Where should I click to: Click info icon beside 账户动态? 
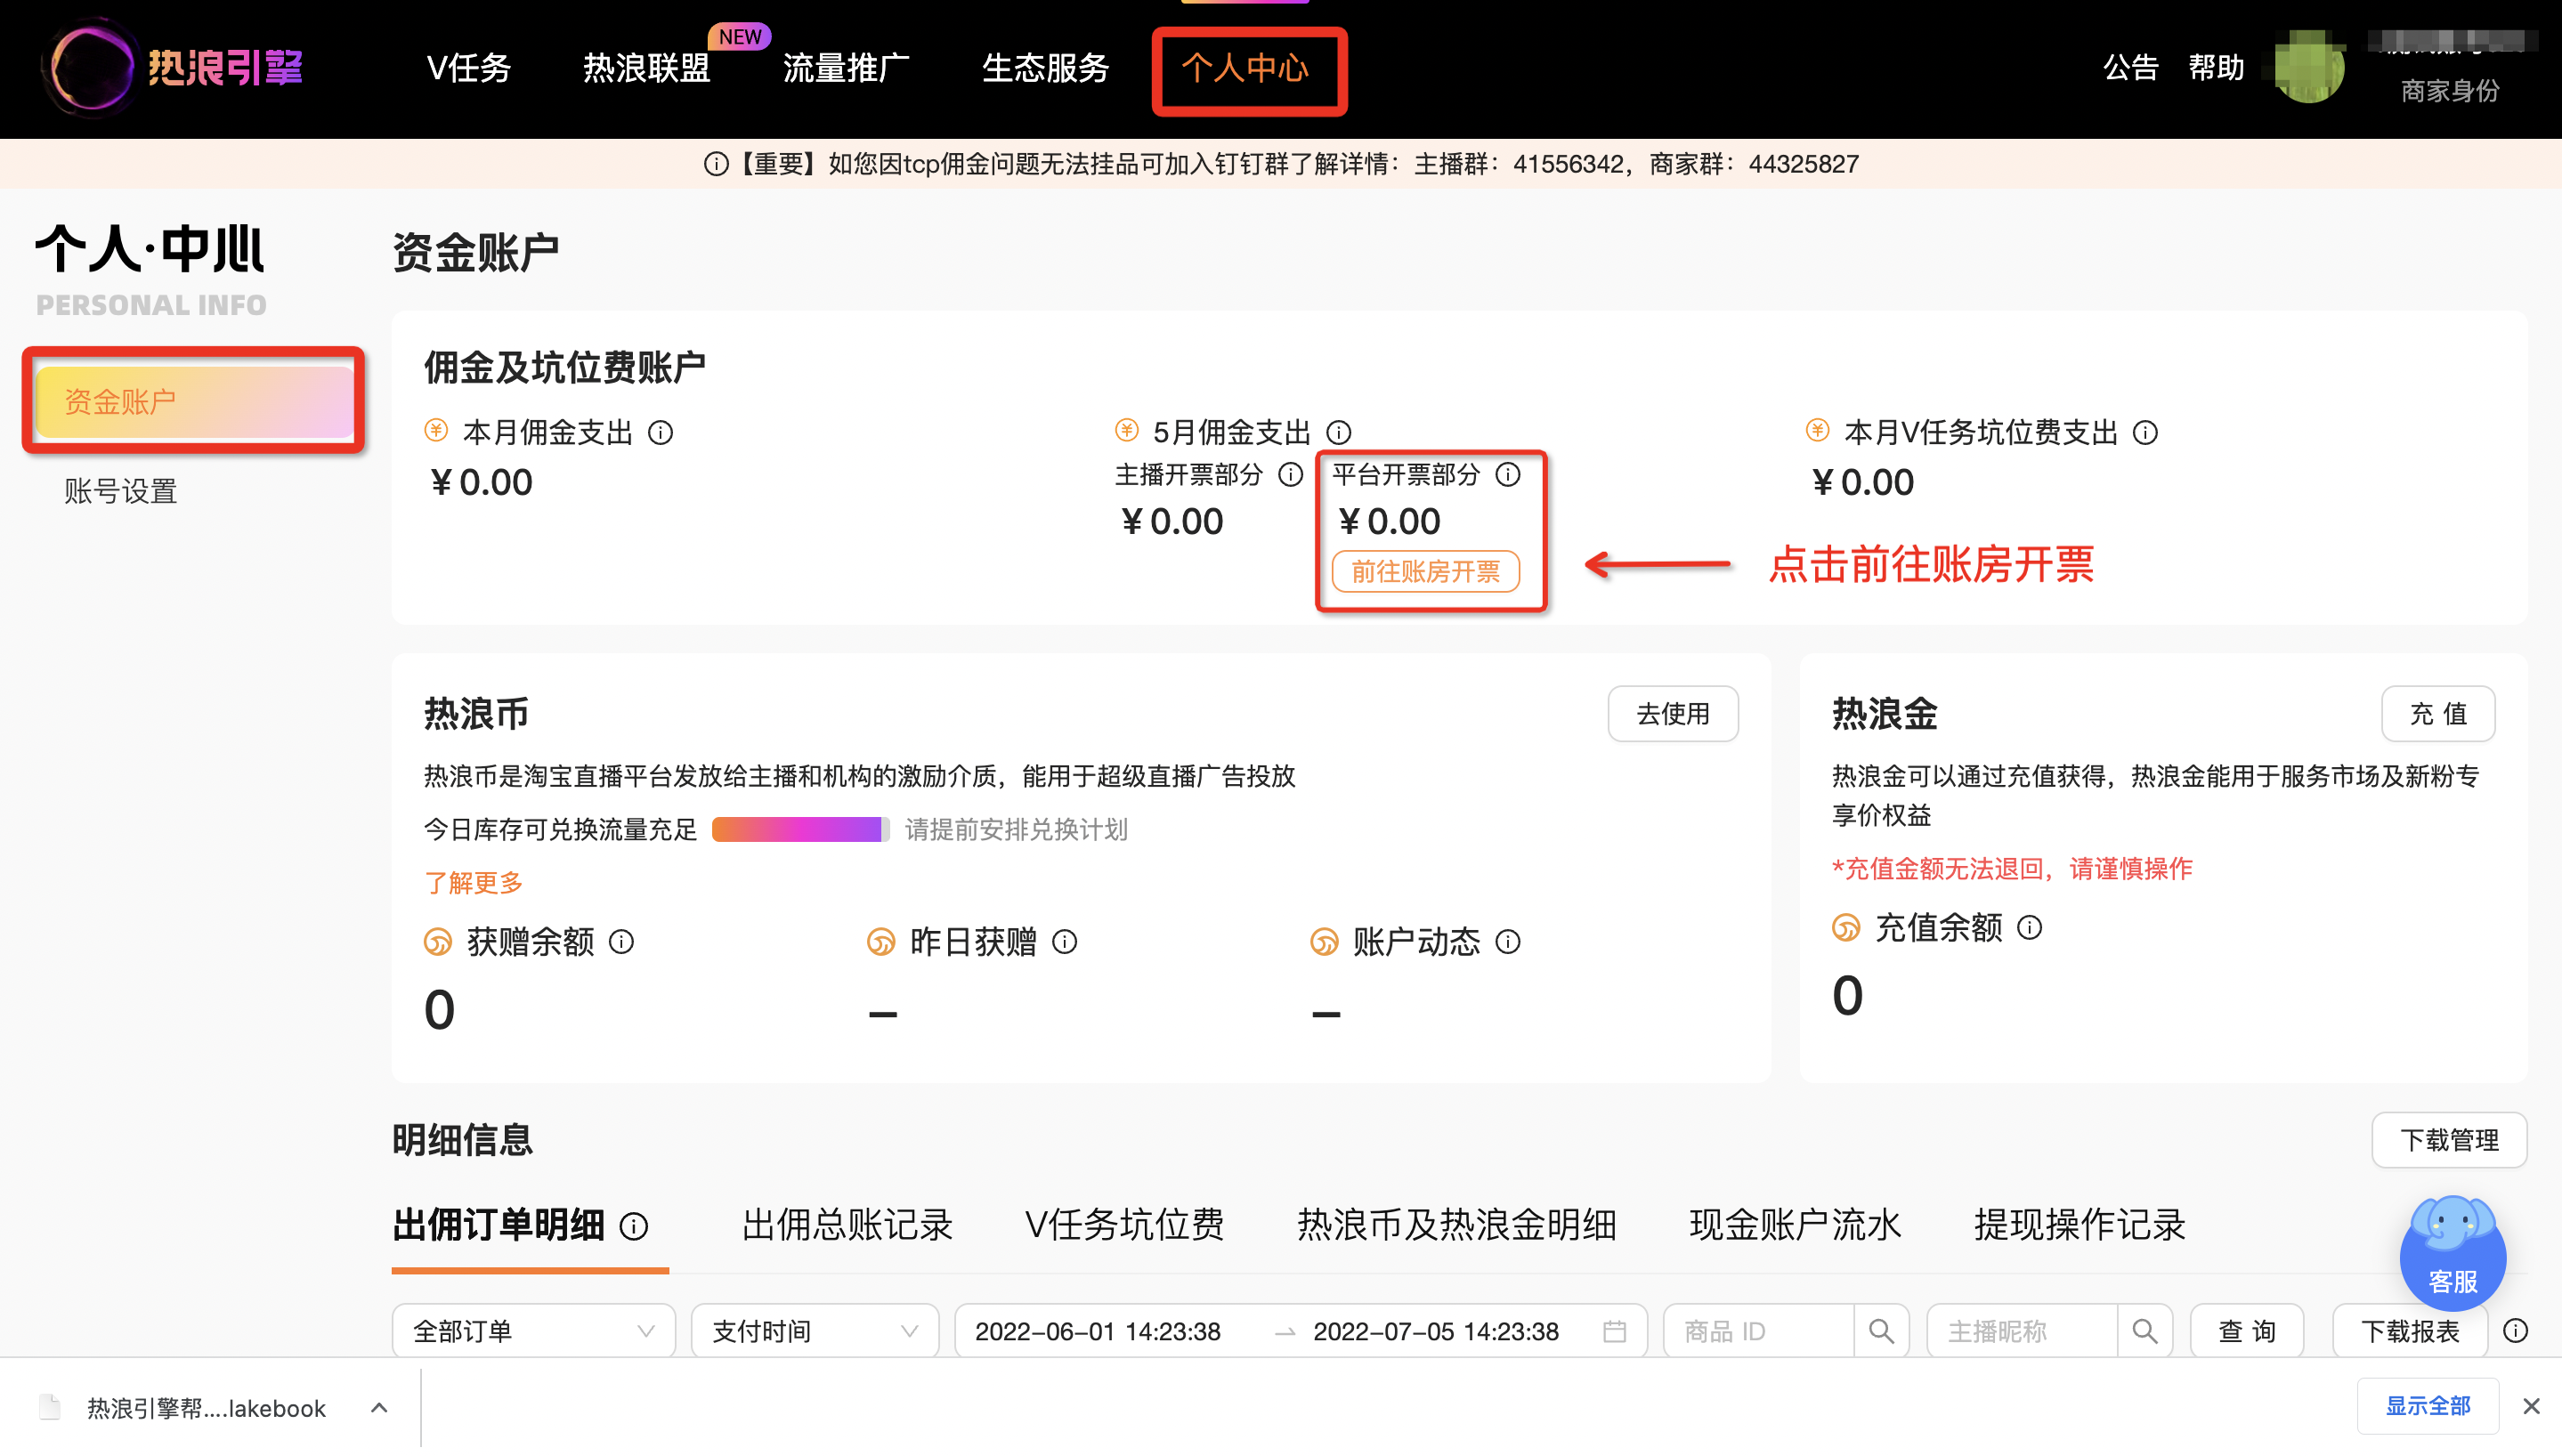click(1507, 942)
